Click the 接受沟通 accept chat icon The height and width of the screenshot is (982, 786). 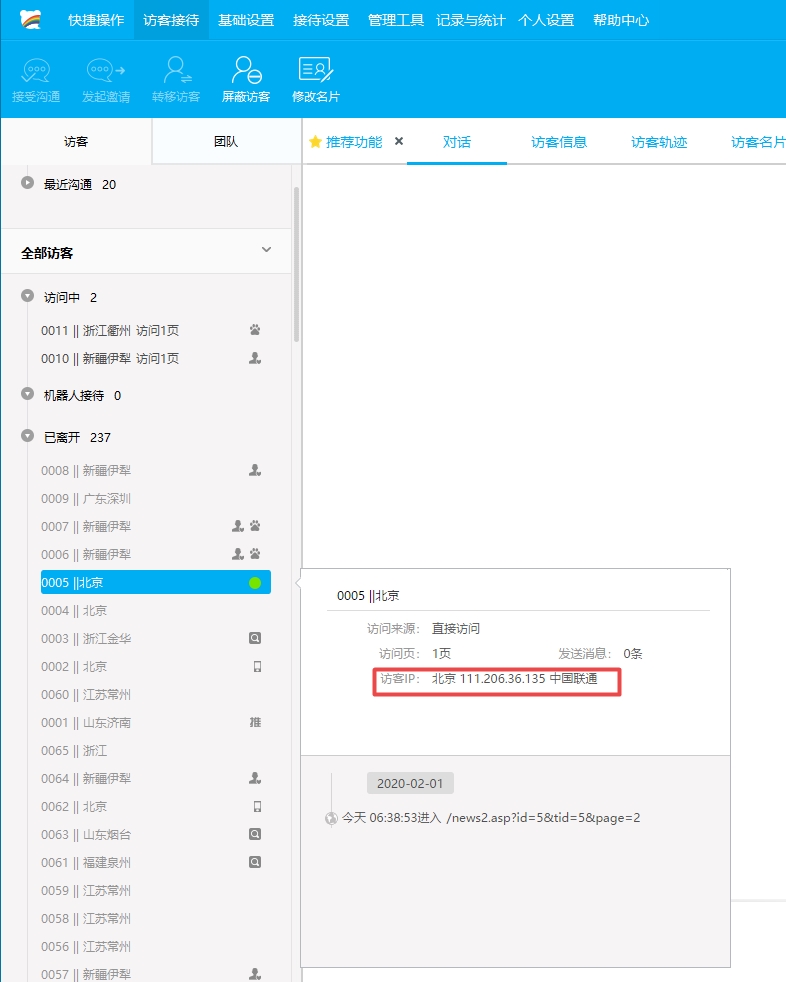36,71
